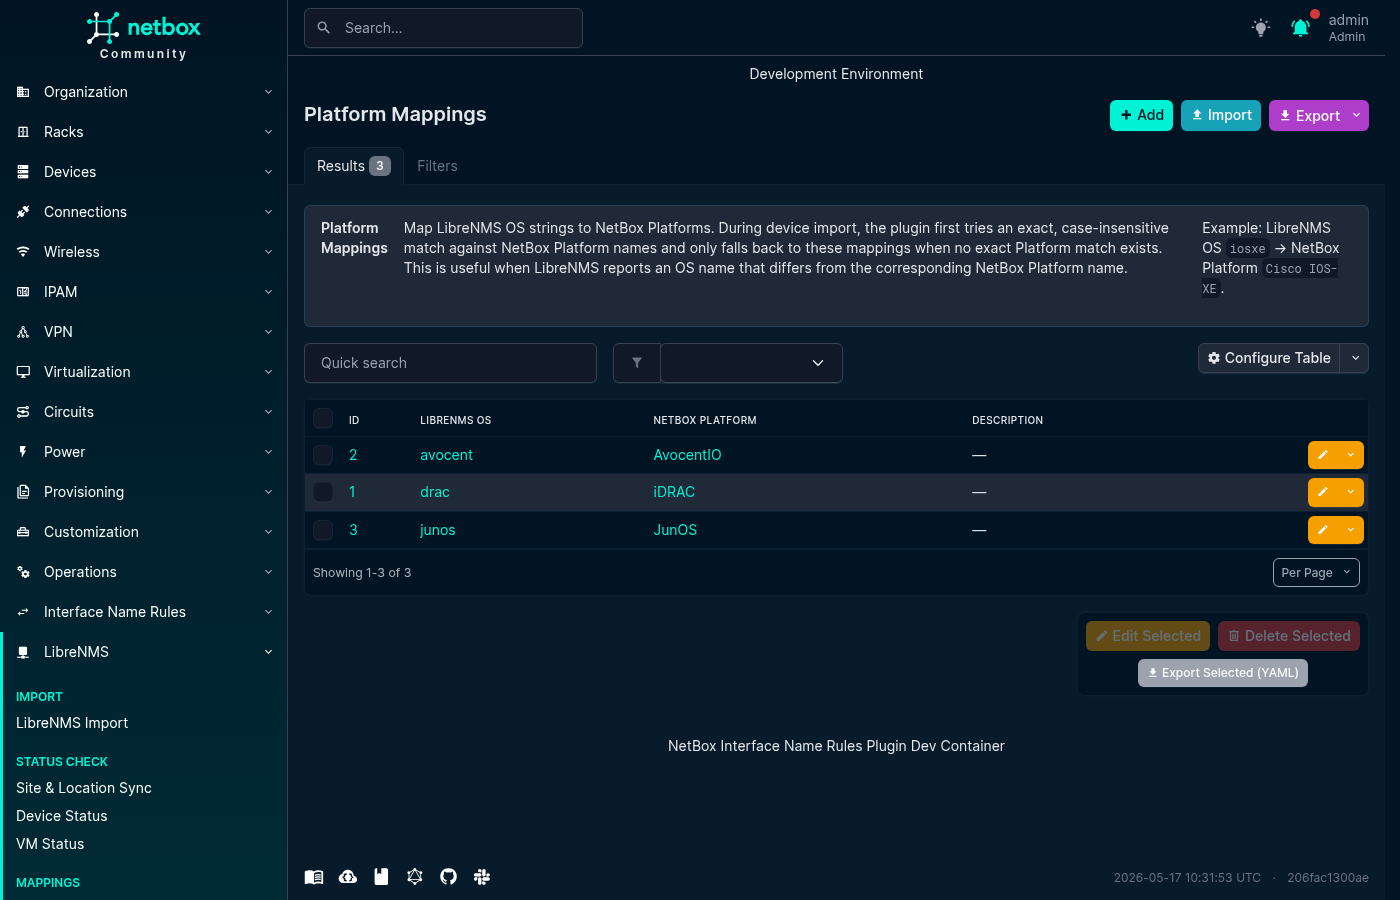Screen dimensions: 1400x900
Task: Open the JunOS platform link
Action: pyautogui.click(x=675, y=530)
